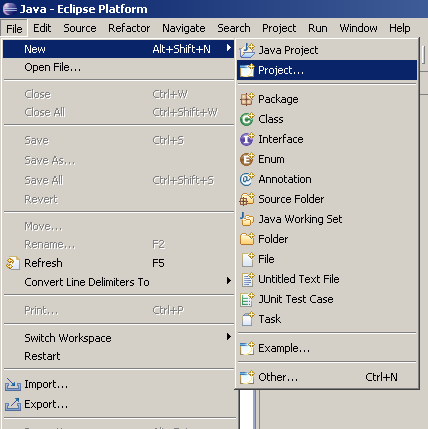Choose the Interface icon
This screenshot has height=429, width=428.
click(247, 139)
